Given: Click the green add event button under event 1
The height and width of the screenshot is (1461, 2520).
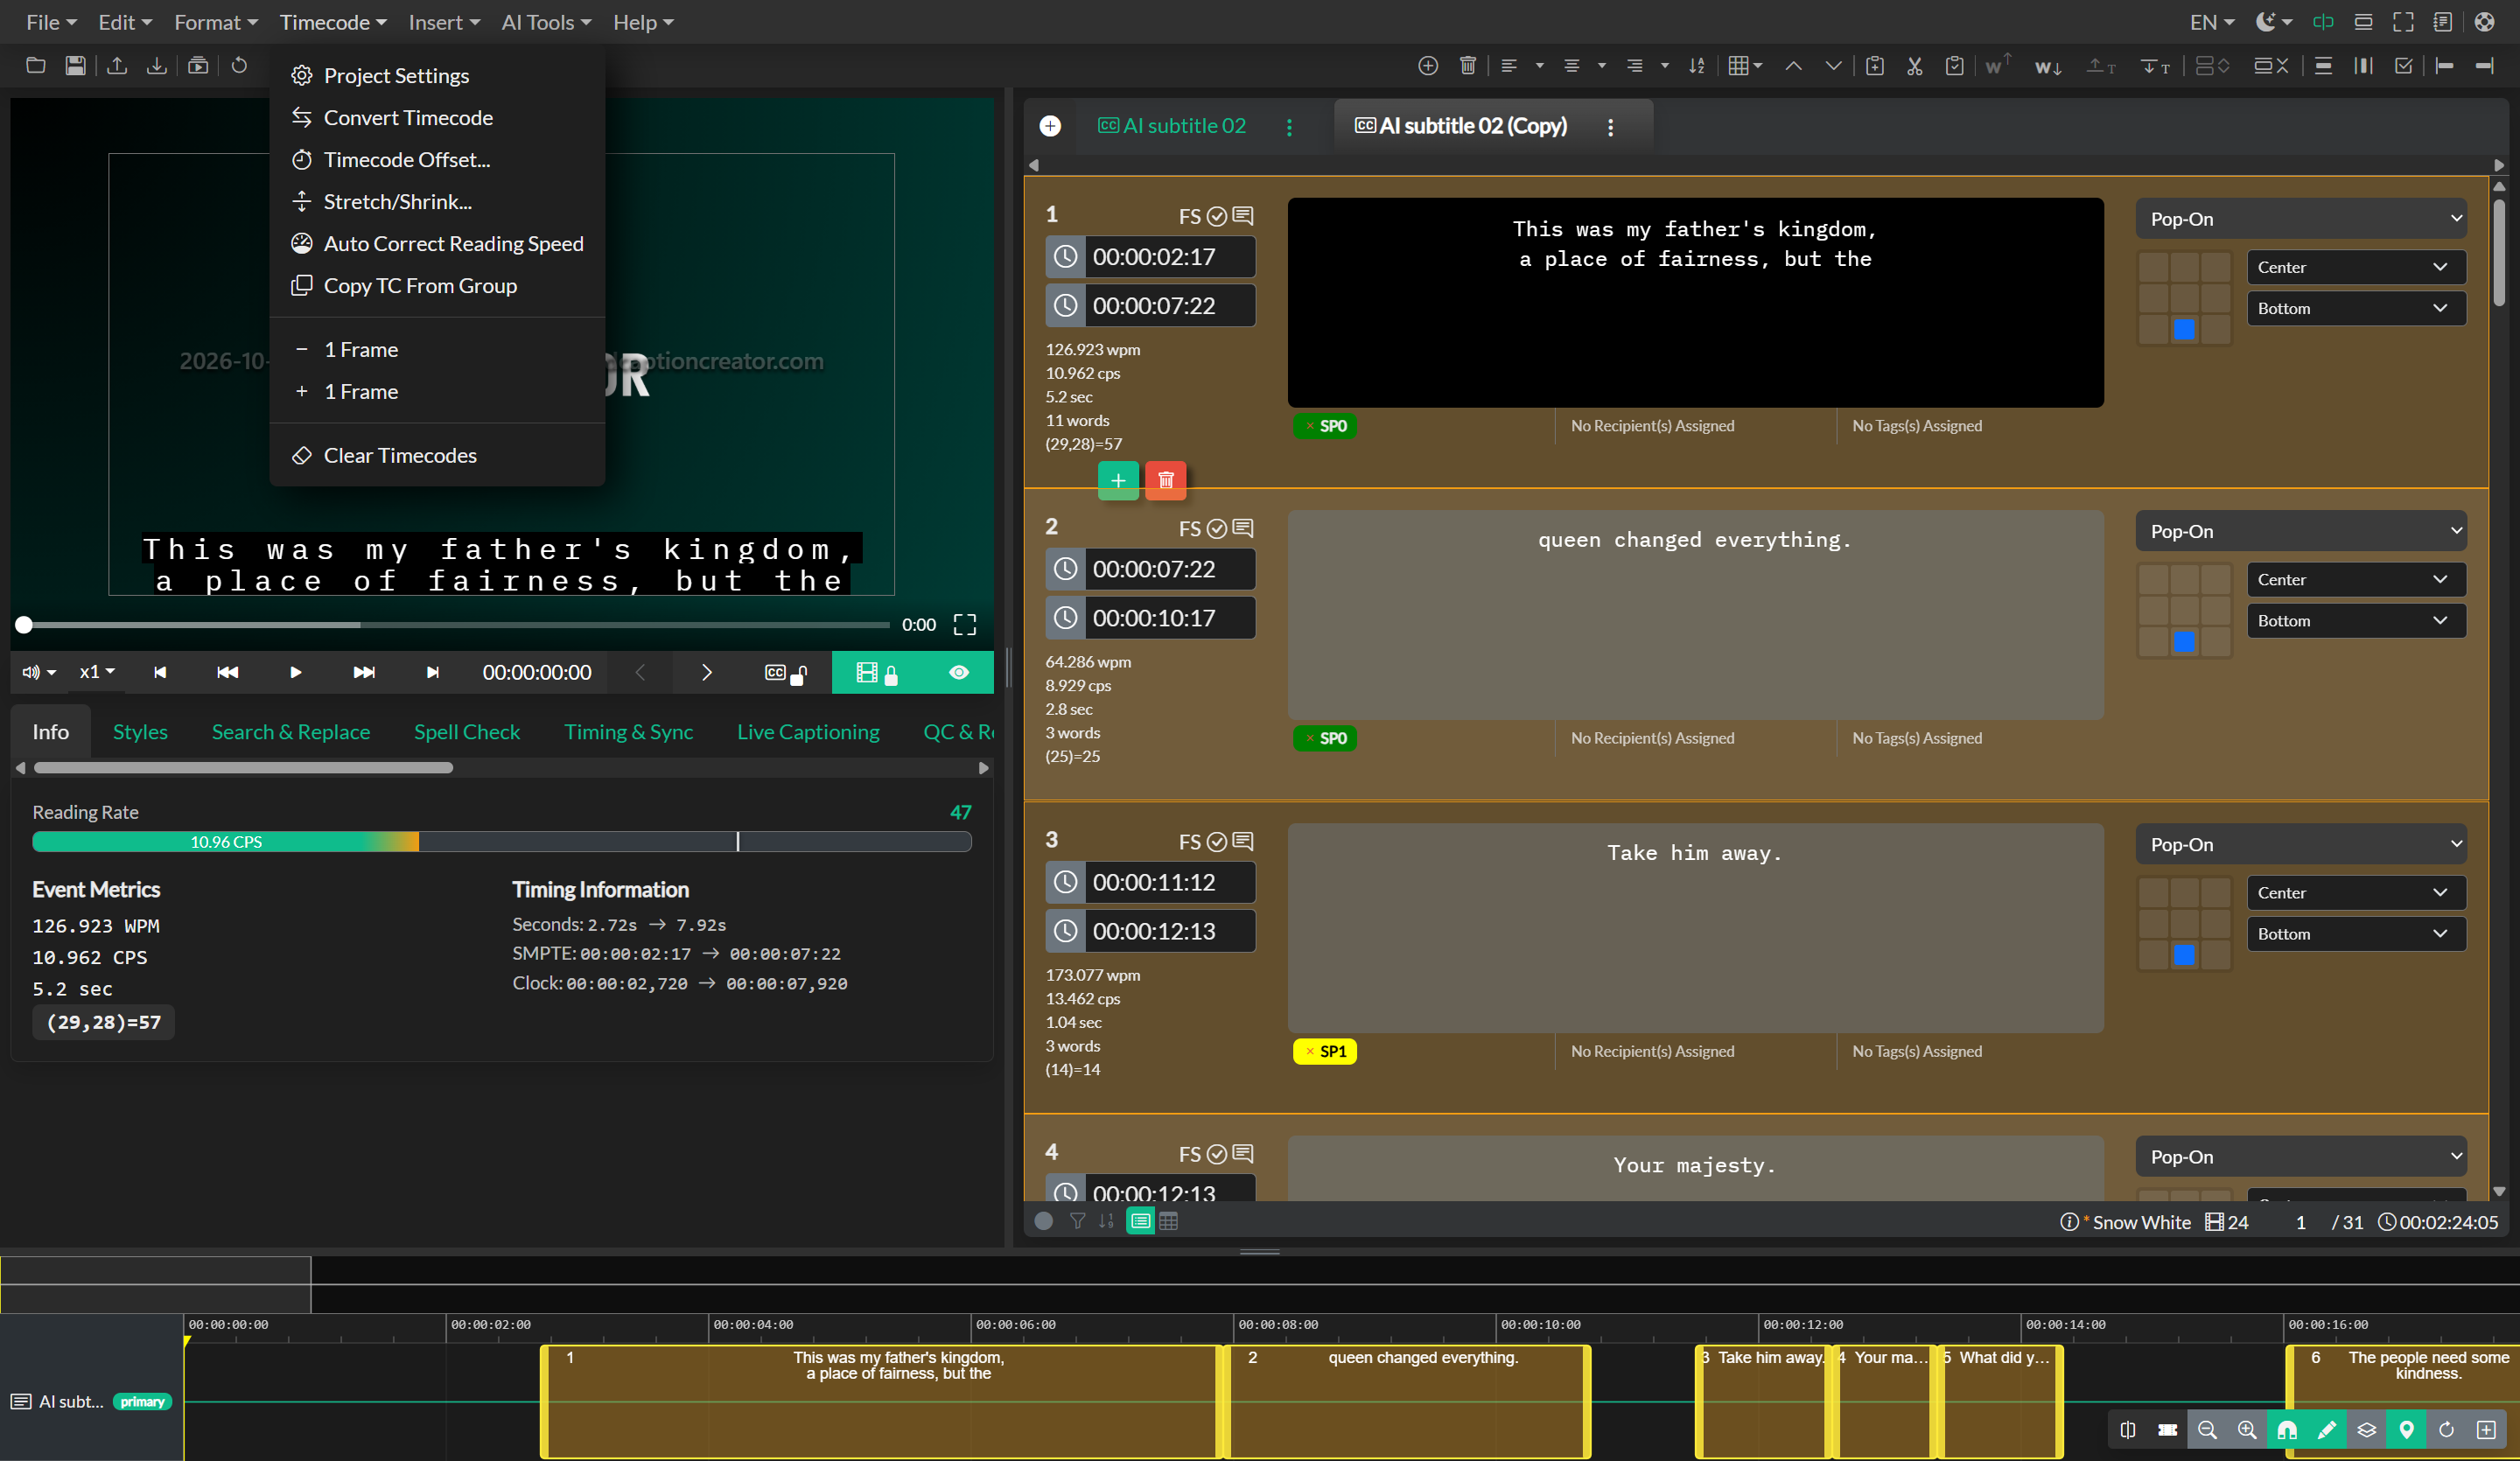Looking at the screenshot, I should [1118, 480].
